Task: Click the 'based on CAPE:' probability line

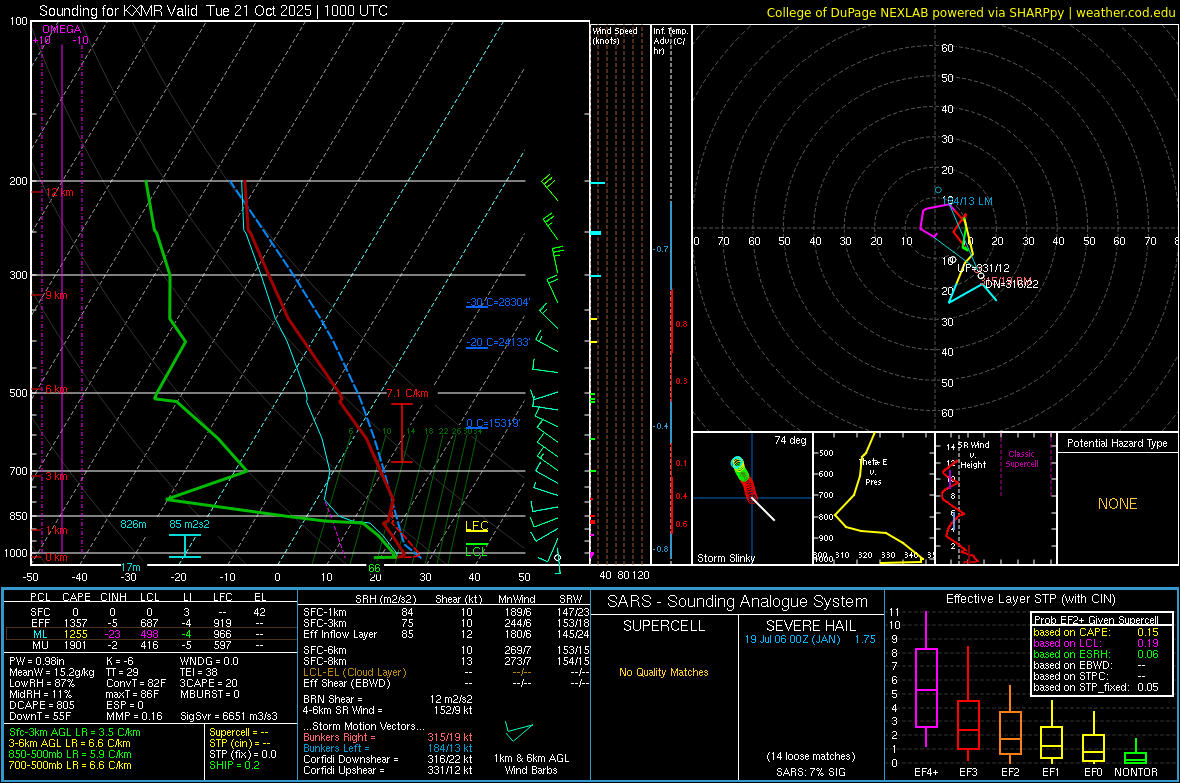Action: click(x=1096, y=632)
